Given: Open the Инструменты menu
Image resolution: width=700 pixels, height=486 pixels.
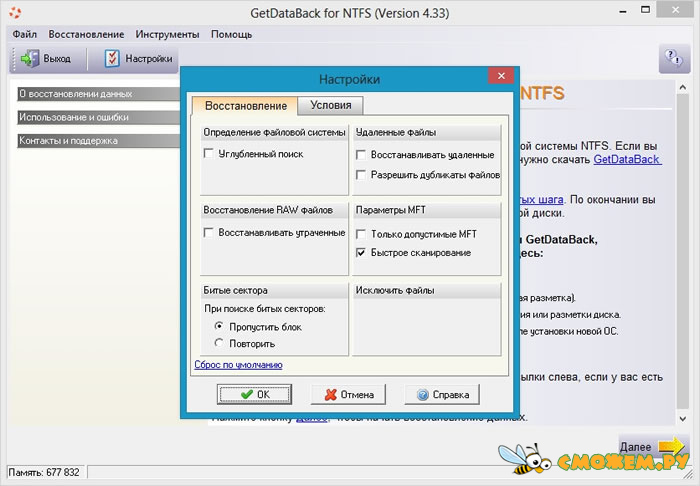Looking at the screenshot, I should pos(167,34).
